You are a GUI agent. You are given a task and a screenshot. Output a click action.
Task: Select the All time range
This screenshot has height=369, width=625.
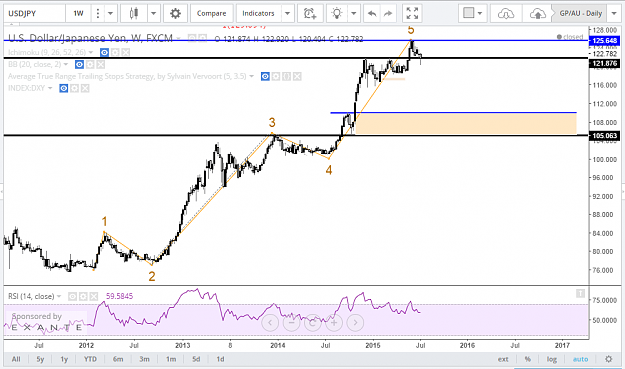(16, 359)
